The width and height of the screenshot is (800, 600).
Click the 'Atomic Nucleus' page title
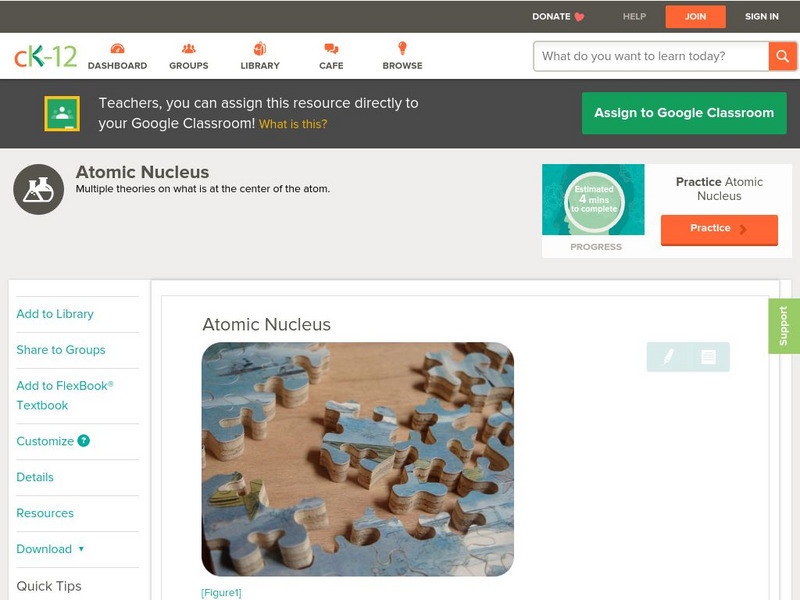142,172
